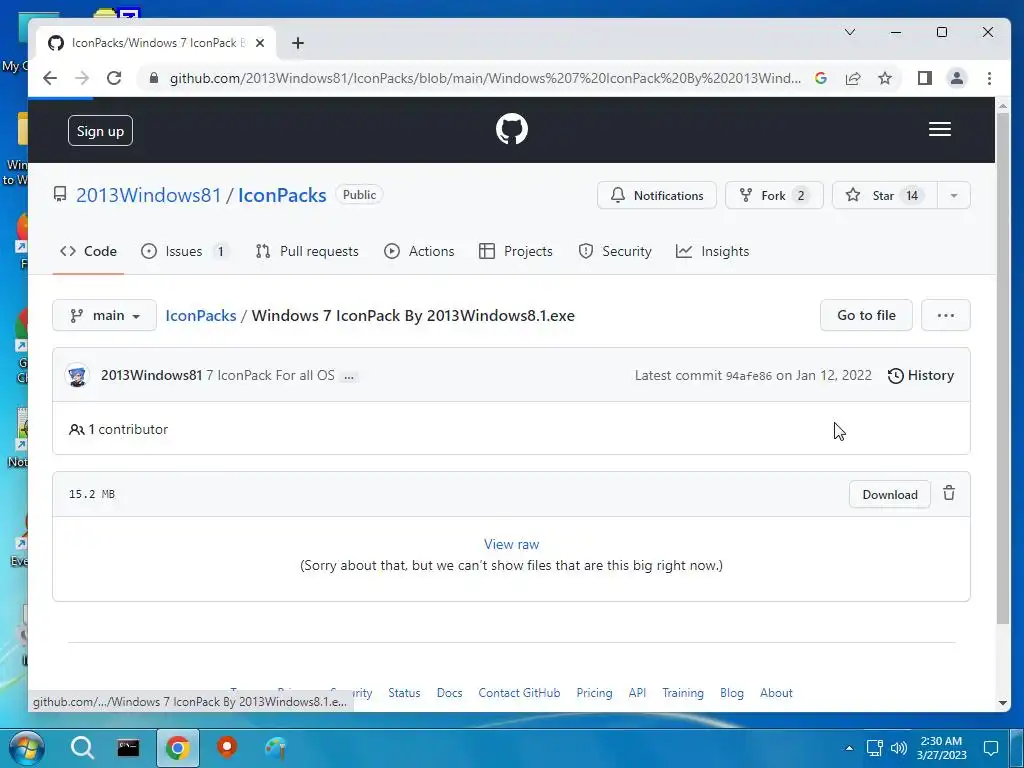The height and width of the screenshot is (768, 1024).
Task: Click the volume speaker tray icon
Action: 899,748
